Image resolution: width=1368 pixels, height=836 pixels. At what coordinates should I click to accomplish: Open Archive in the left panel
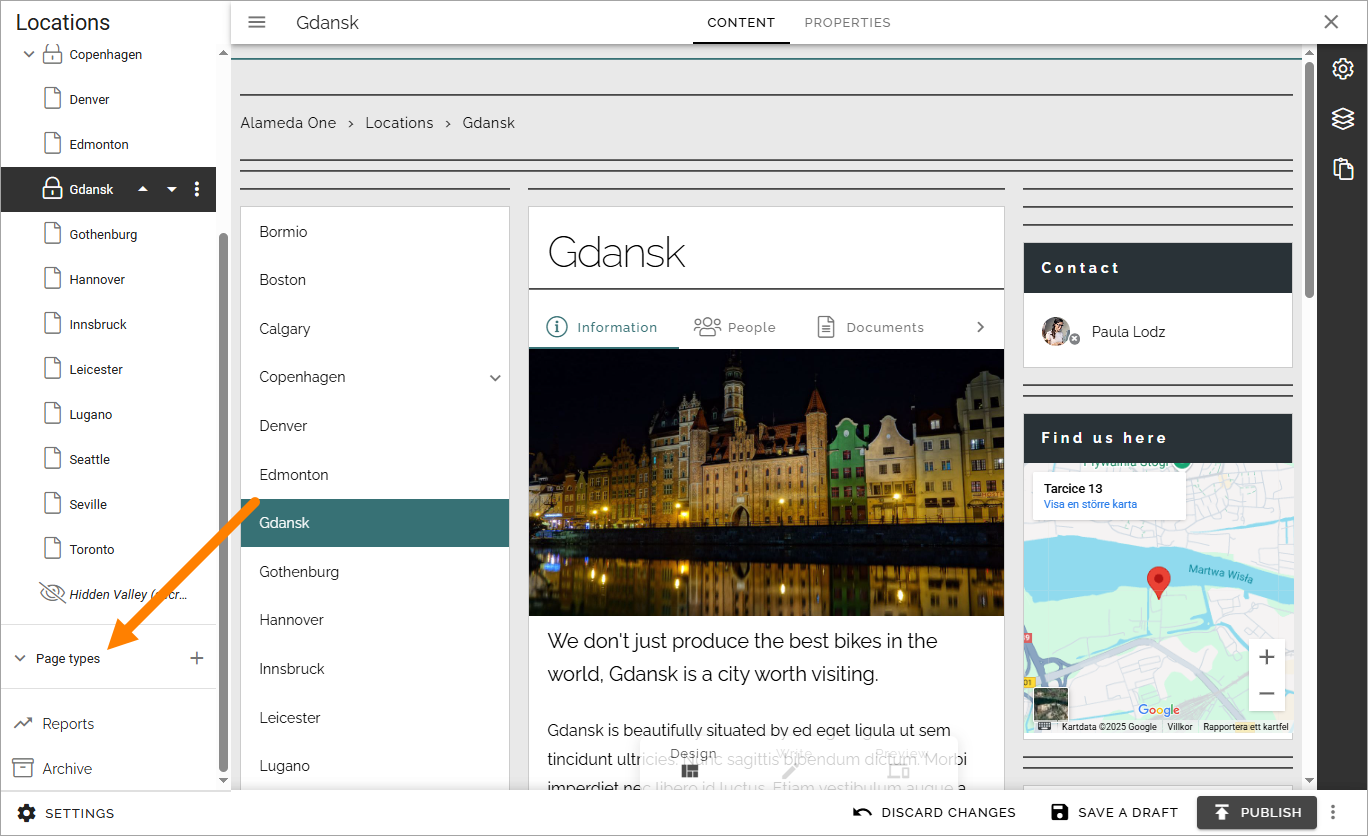(x=67, y=768)
